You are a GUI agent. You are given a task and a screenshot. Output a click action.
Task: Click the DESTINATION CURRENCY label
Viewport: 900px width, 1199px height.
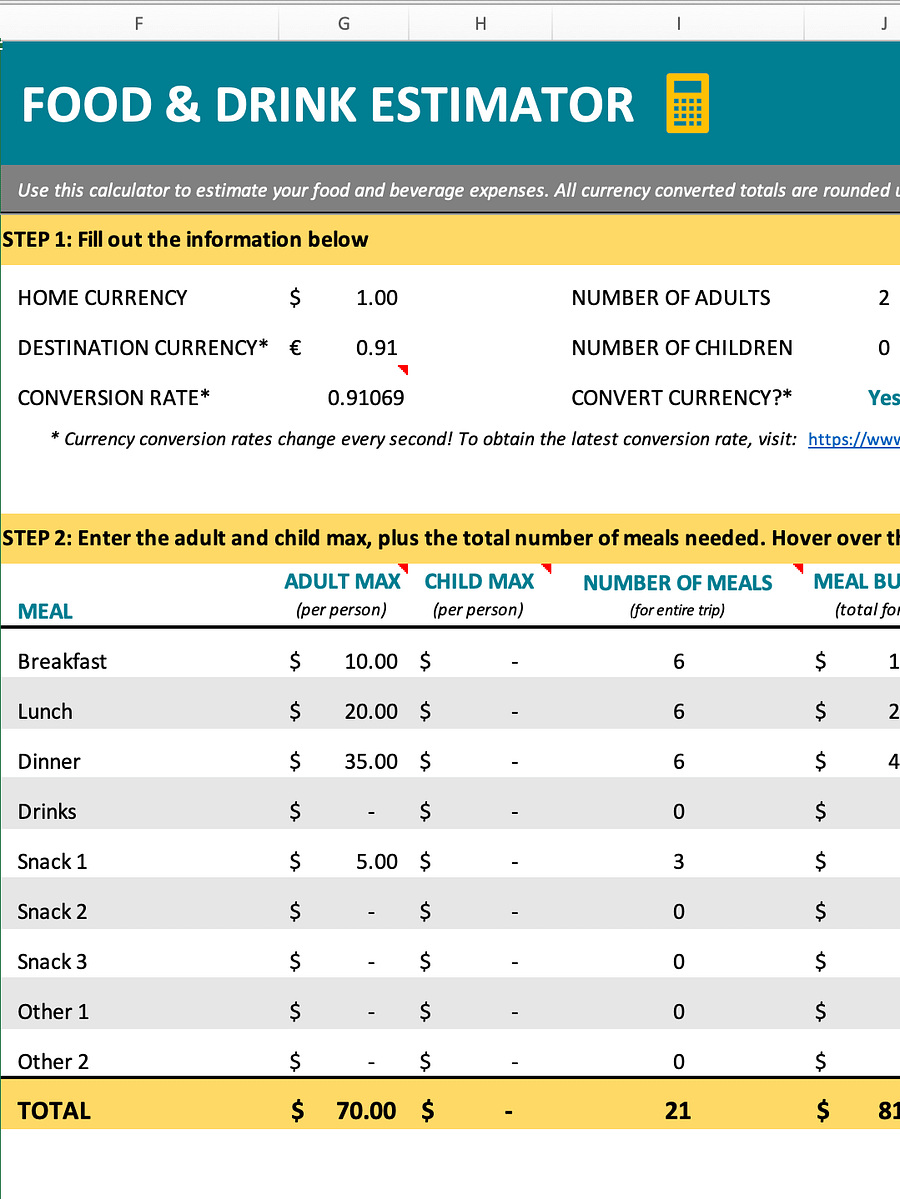pyautogui.click(x=143, y=348)
